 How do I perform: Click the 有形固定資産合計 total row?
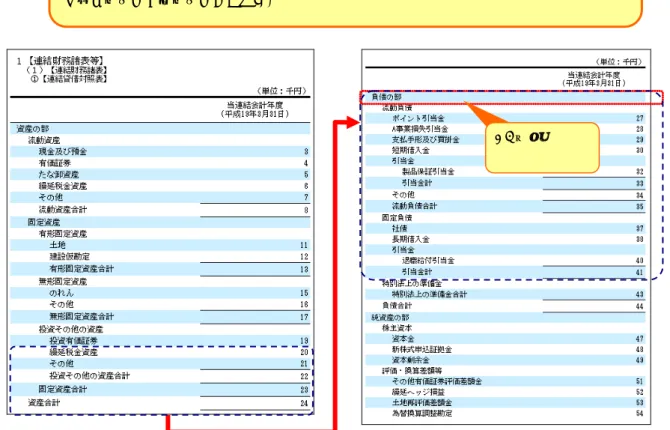(x=160, y=269)
